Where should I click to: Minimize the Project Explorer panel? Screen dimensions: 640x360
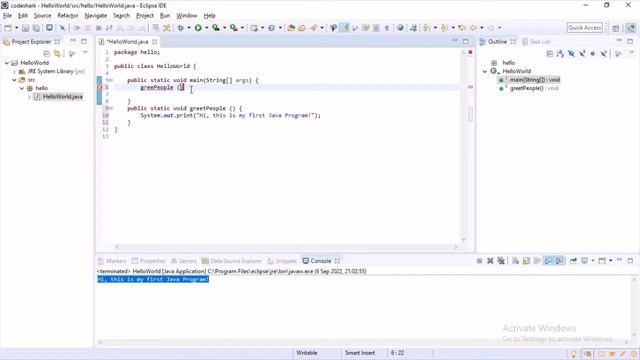[x=73, y=41]
